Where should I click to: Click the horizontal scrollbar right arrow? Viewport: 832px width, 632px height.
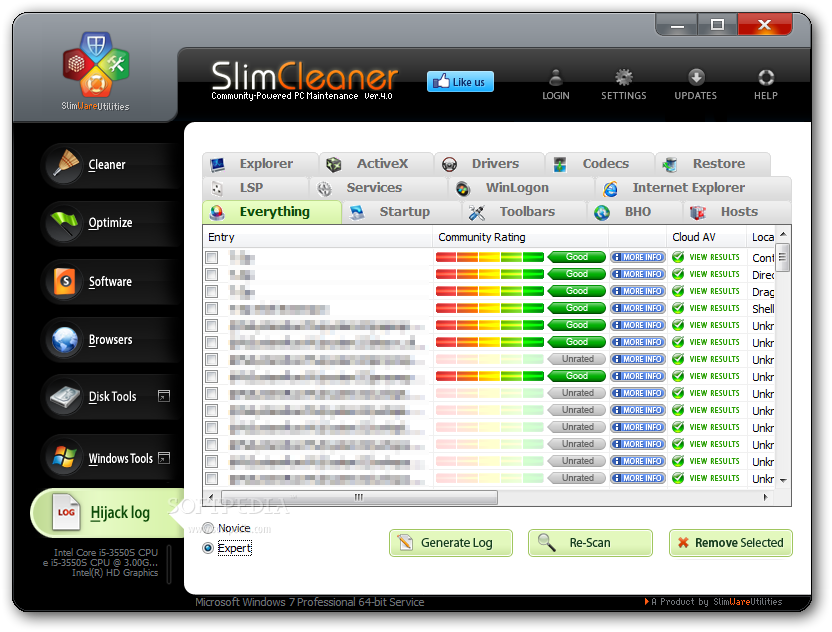pyautogui.click(x=766, y=498)
